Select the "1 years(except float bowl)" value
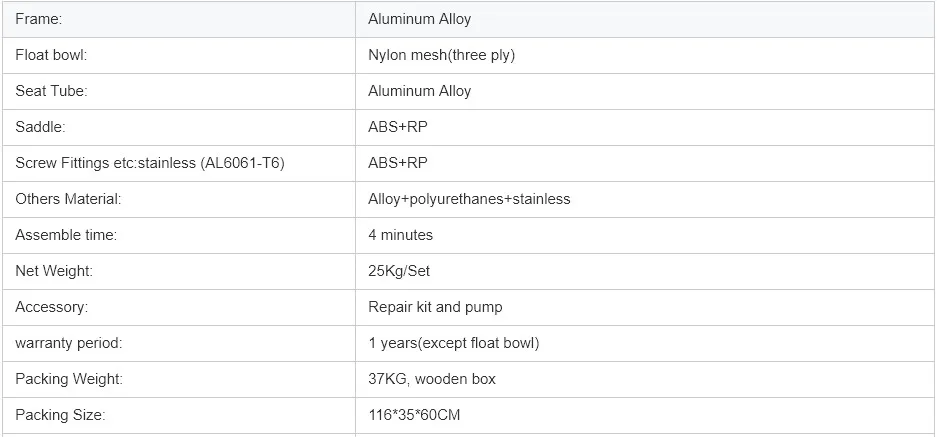The height and width of the screenshot is (437, 937). [453, 343]
